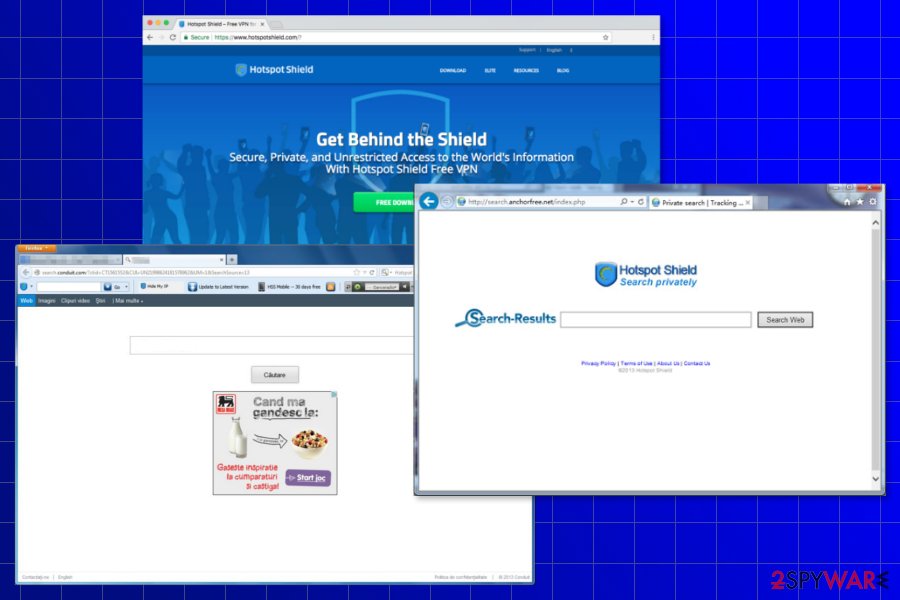Select the Clipuri video tab
Screen dimensions: 900x600
(x=75, y=300)
